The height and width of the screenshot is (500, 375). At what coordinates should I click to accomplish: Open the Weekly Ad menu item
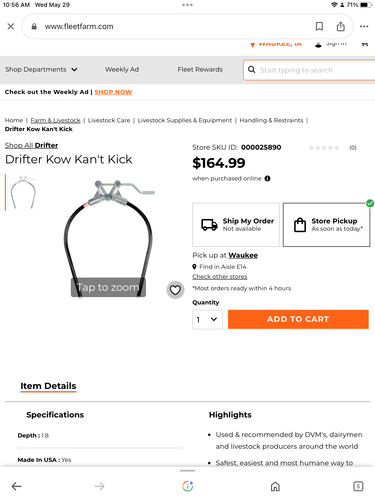click(x=122, y=69)
